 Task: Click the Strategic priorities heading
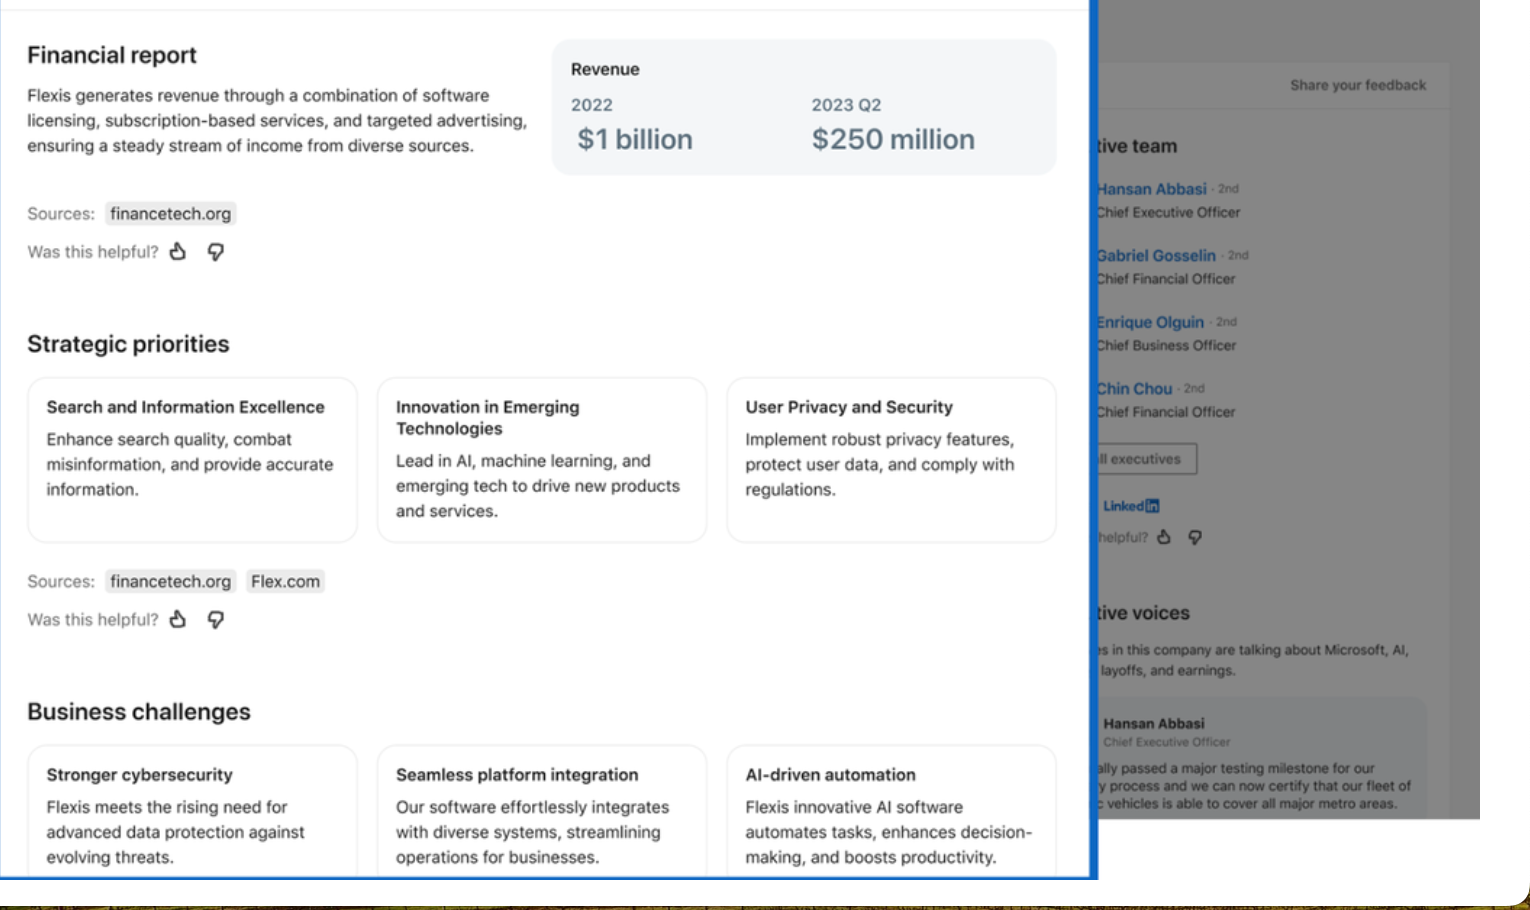tap(128, 344)
